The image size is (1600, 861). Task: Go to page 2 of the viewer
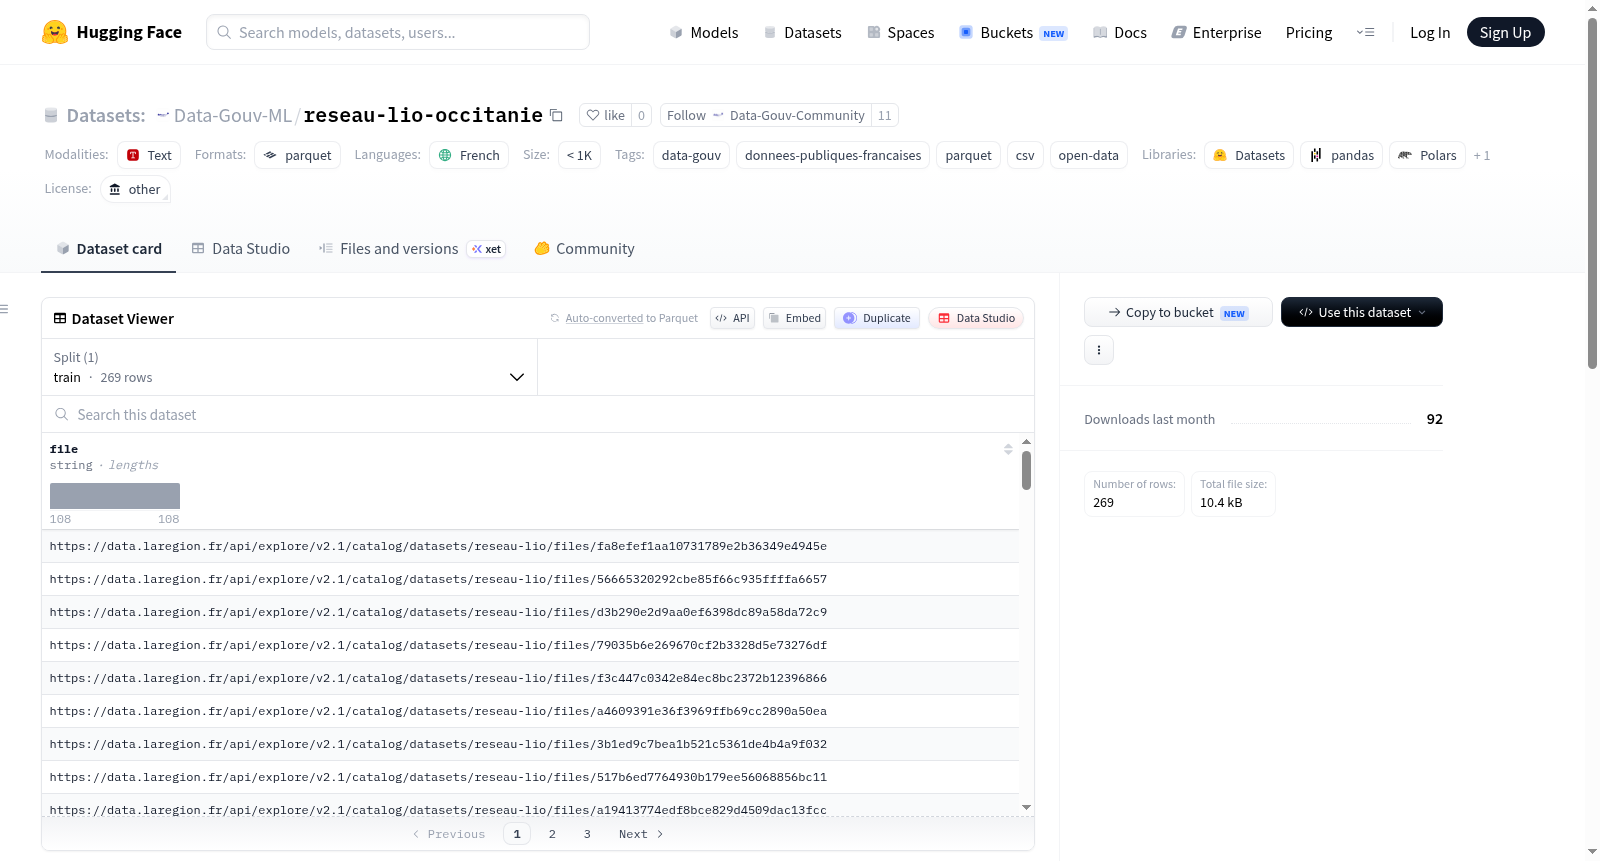pyautogui.click(x=552, y=834)
